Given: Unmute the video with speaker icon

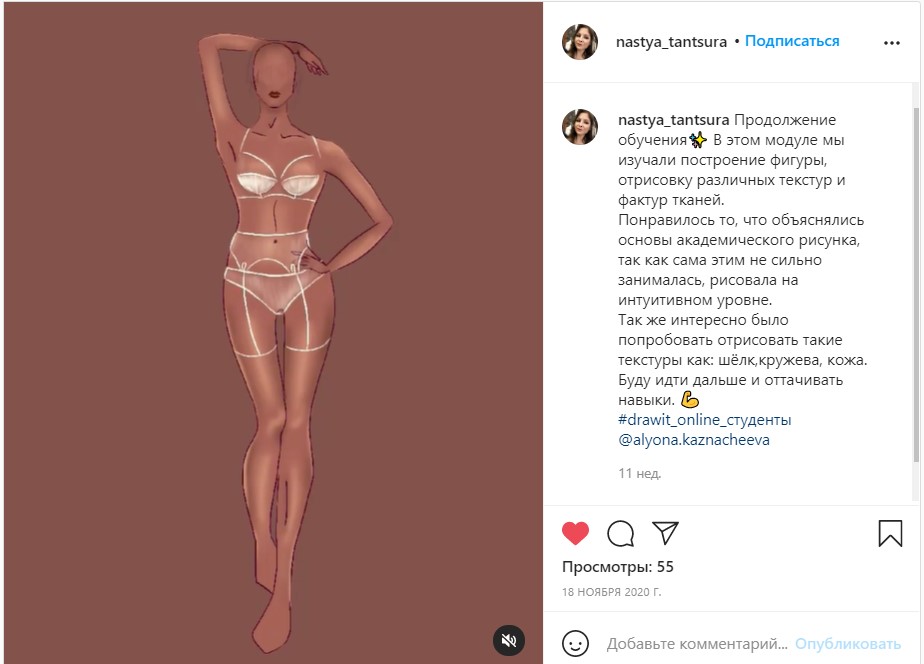Looking at the screenshot, I should [509, 640].
